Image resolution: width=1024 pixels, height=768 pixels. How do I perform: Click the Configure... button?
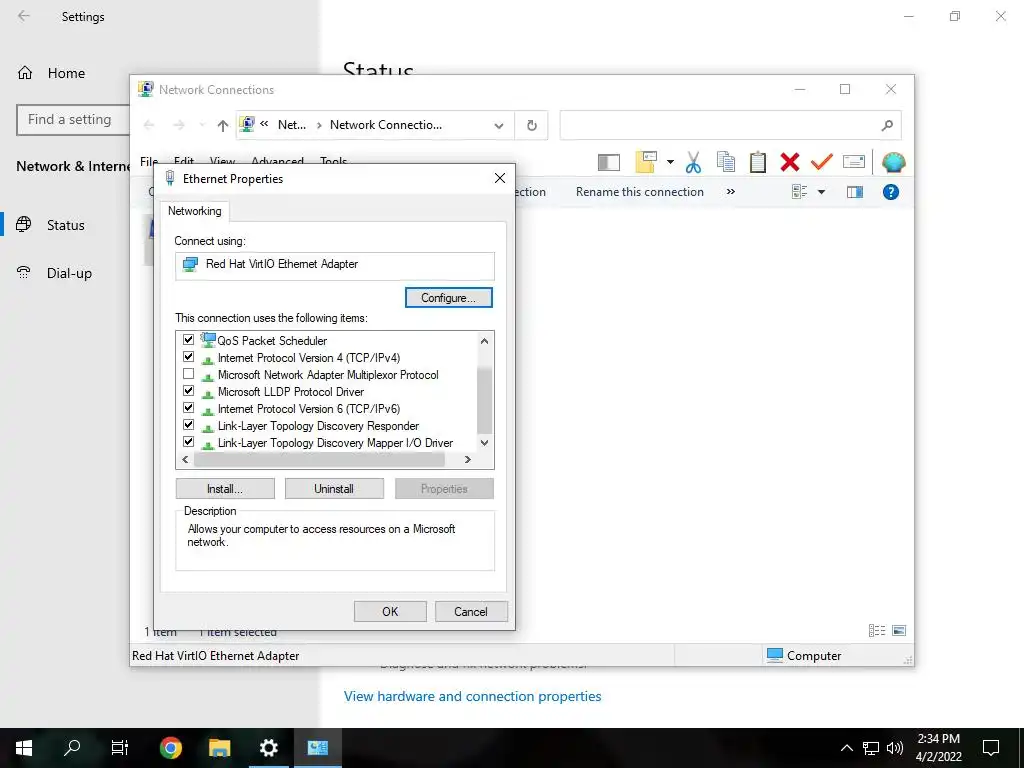pos(449,298)
